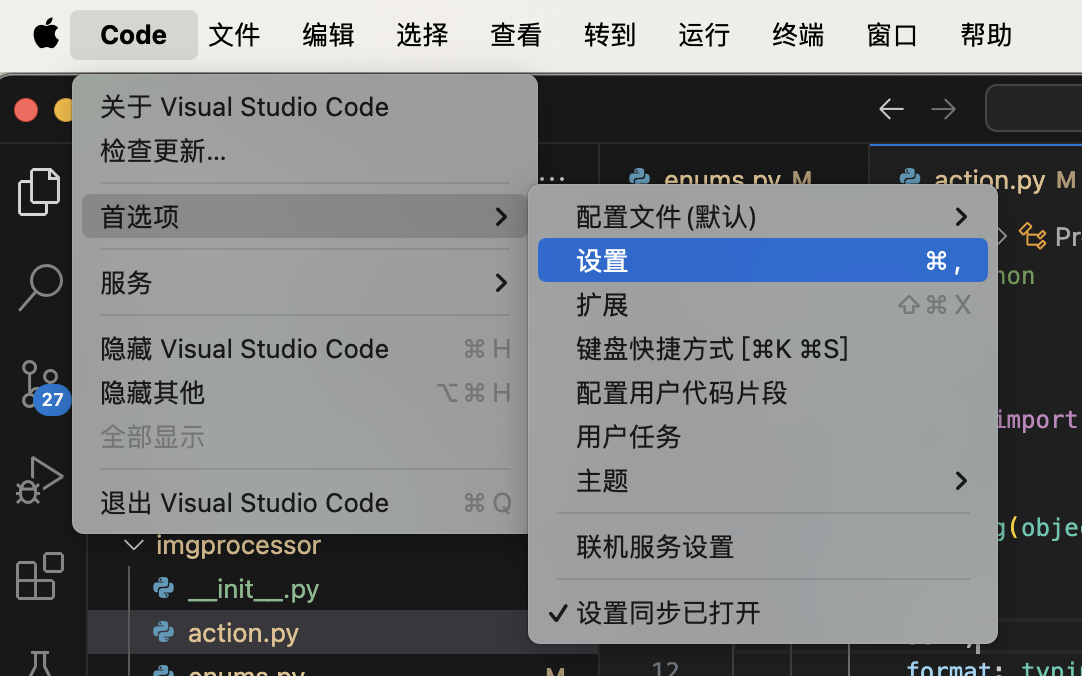The height and width of the screenshot is (676, 1082).
Task: Choose 退出 Visual Studio Code
Action: 305,502
